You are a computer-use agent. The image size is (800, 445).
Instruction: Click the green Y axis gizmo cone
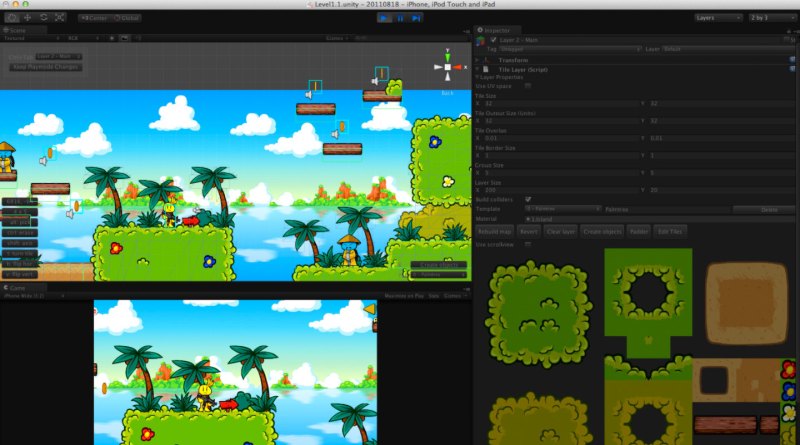(x=447, y=56)
